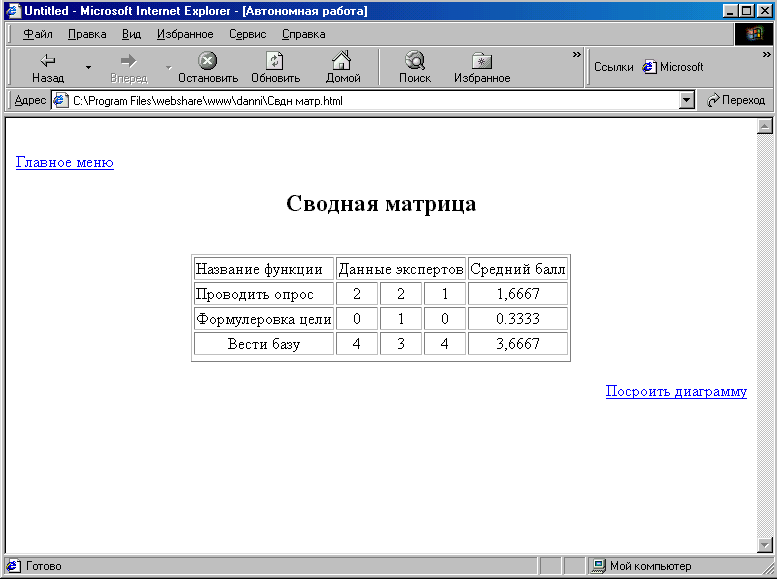777x579 pixels.
Task: Click the Вперед forward arrow
Action: tap(129, 67)
